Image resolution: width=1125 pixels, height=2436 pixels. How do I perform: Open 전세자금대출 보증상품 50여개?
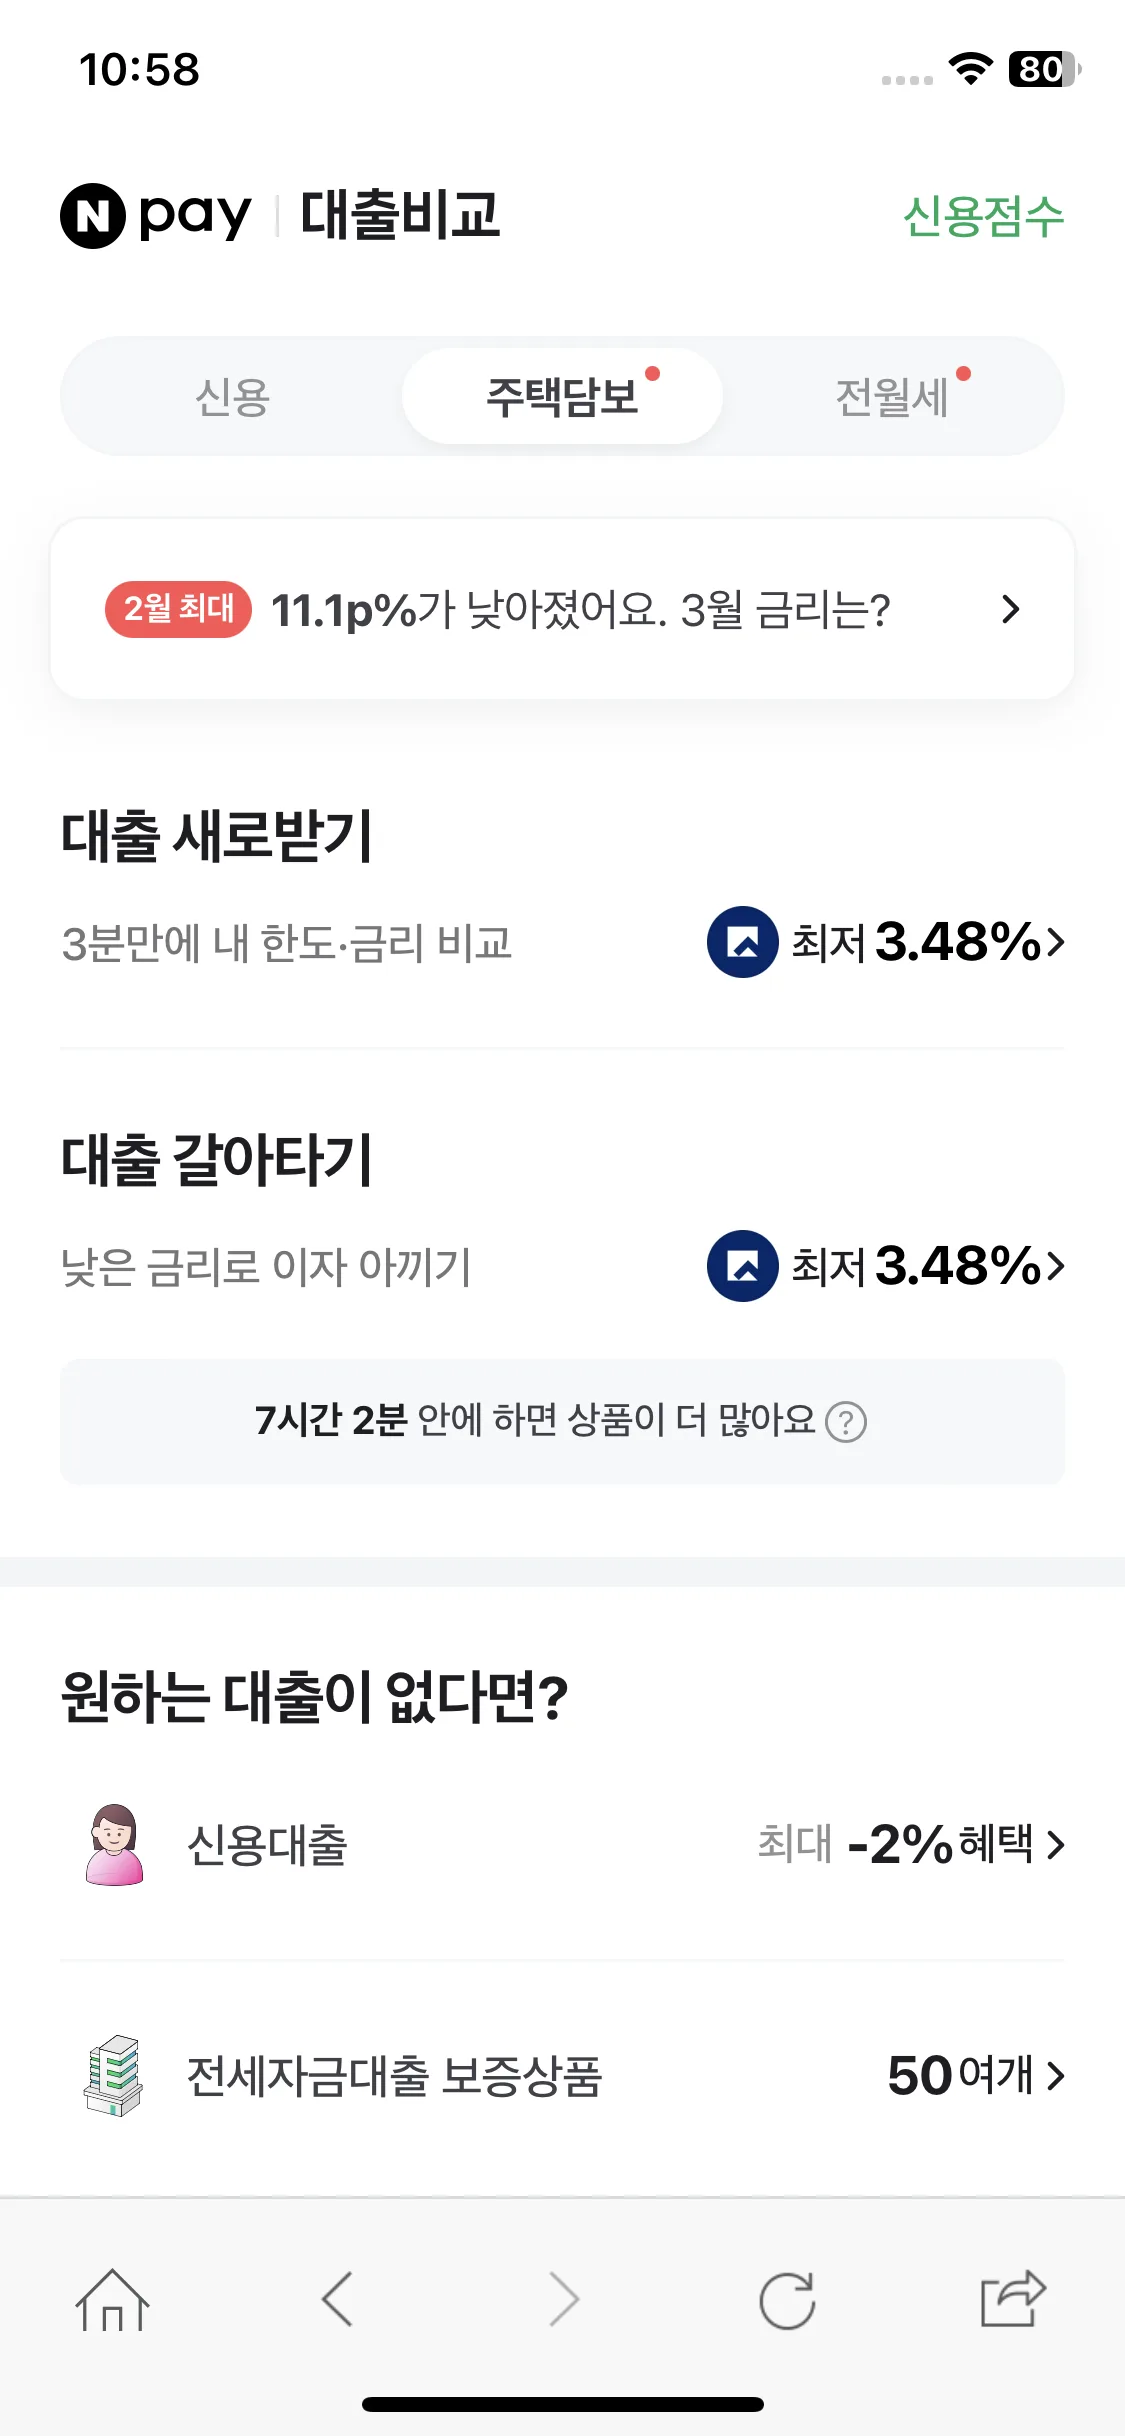(x=562, y=2075)
